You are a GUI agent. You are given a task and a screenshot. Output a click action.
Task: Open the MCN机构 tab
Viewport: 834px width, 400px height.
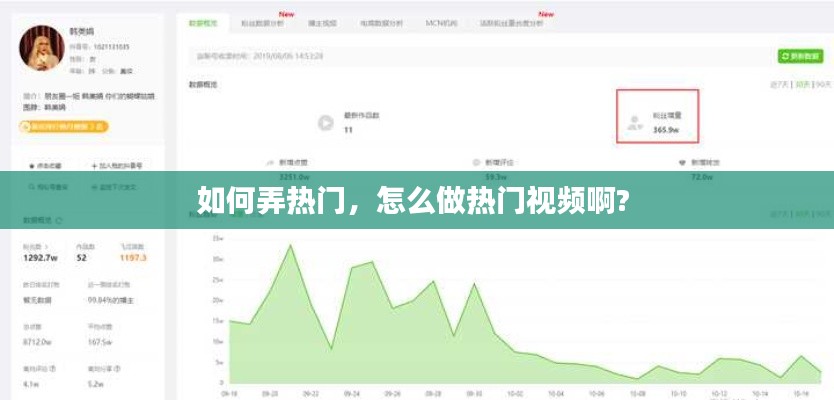point(441,21)
